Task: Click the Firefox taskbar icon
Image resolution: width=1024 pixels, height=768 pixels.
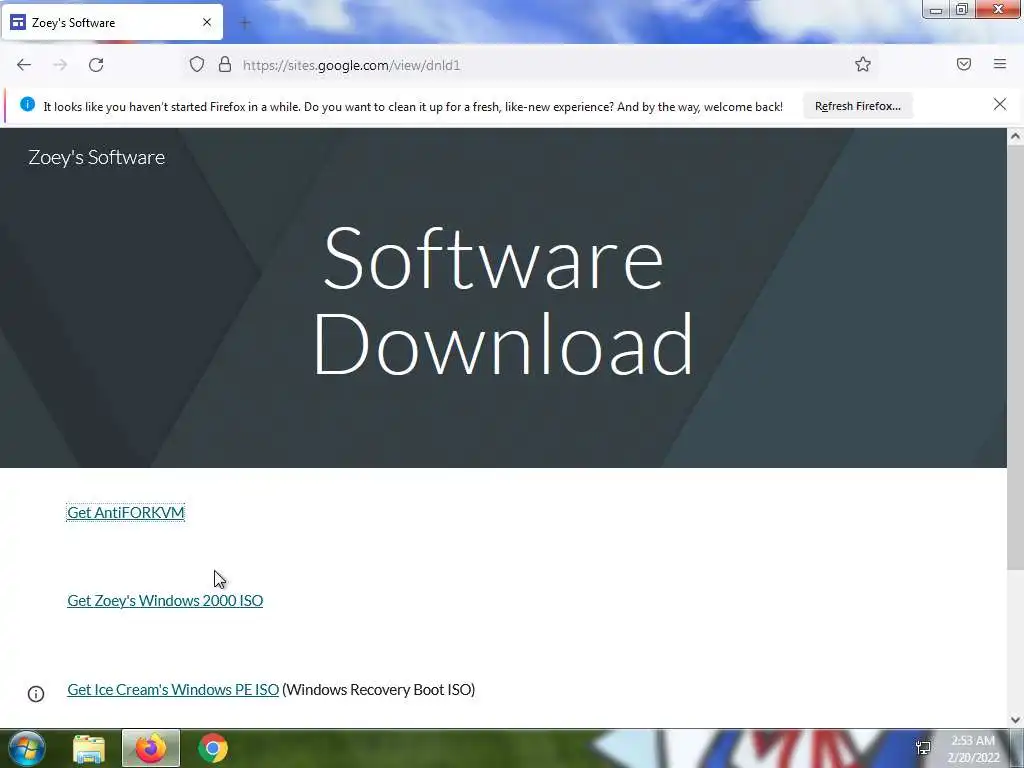Action: (151, 748)
